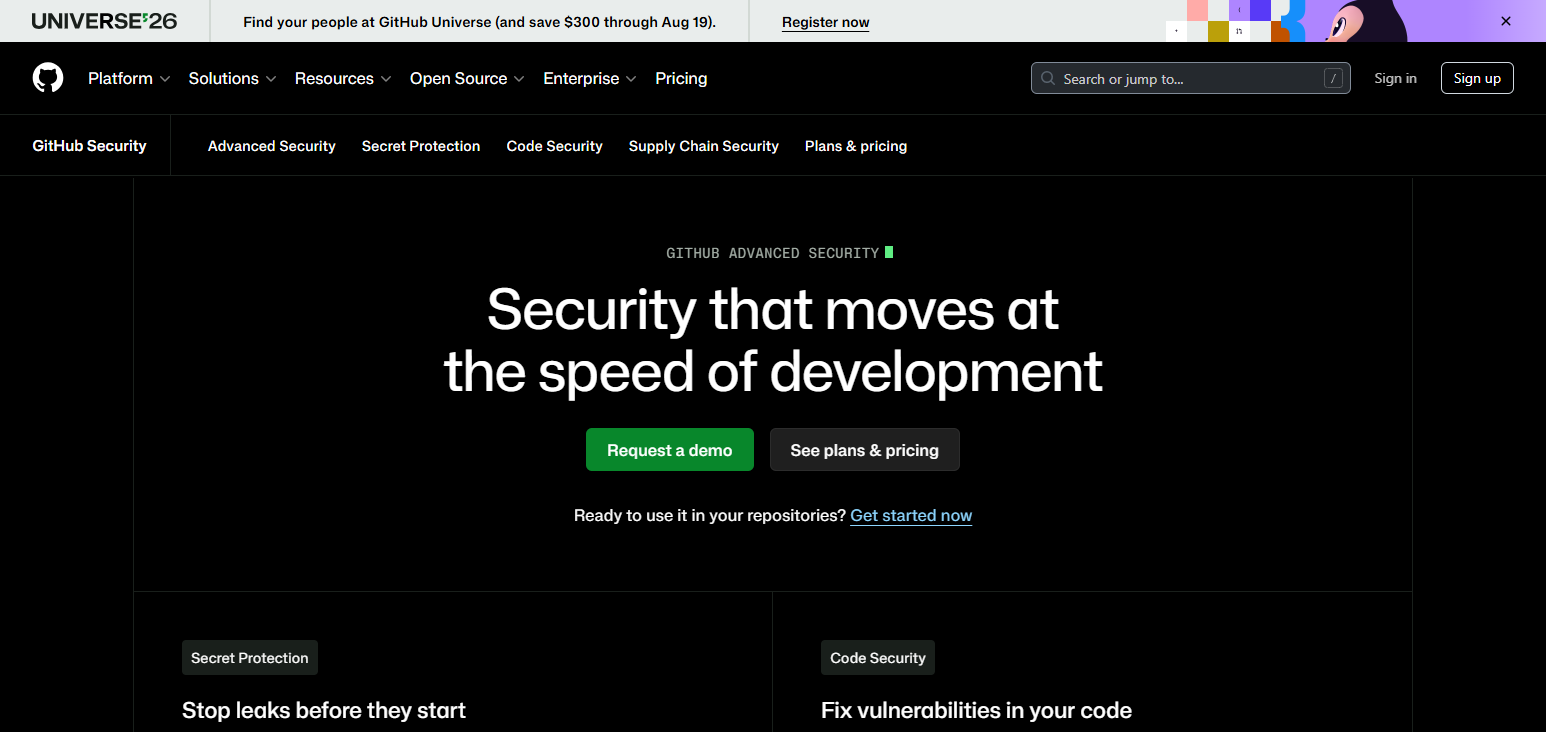The width and height of the screenshot is (1546, 732).
Task: Dismiss the Universe banner with X
Action: pos(1506,21)
